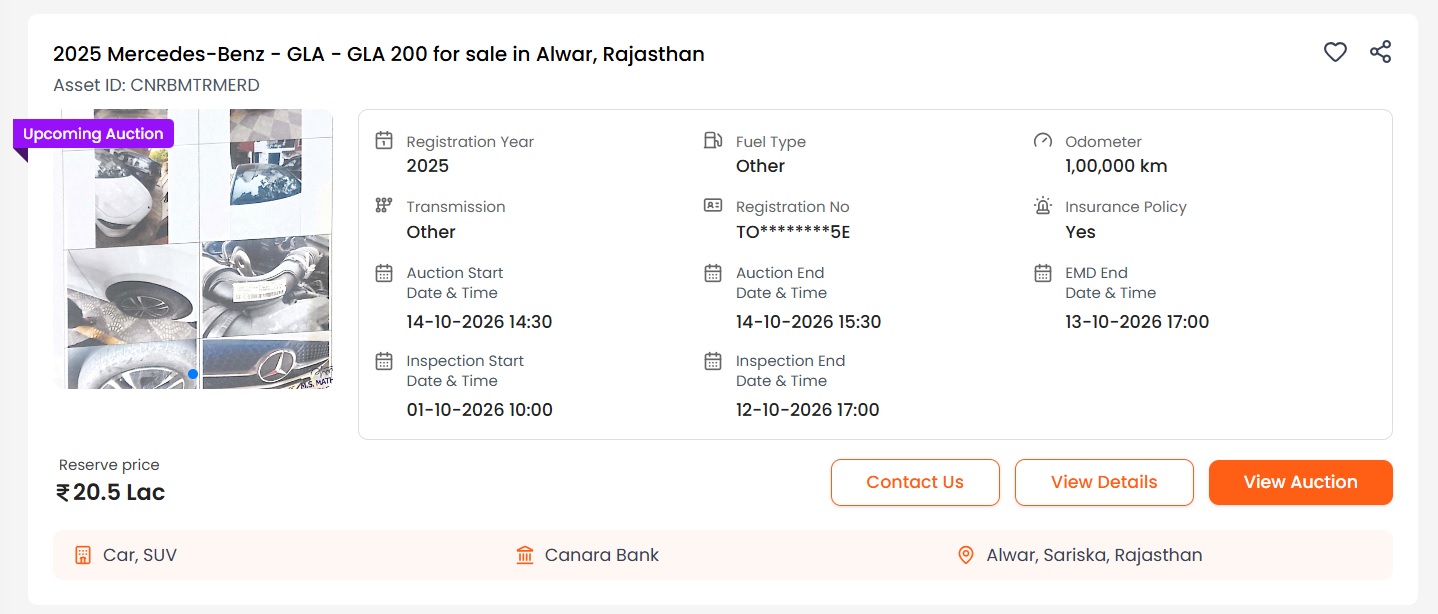
Task: Click the Fuel Type pump icon
Action: coord(713,141)
